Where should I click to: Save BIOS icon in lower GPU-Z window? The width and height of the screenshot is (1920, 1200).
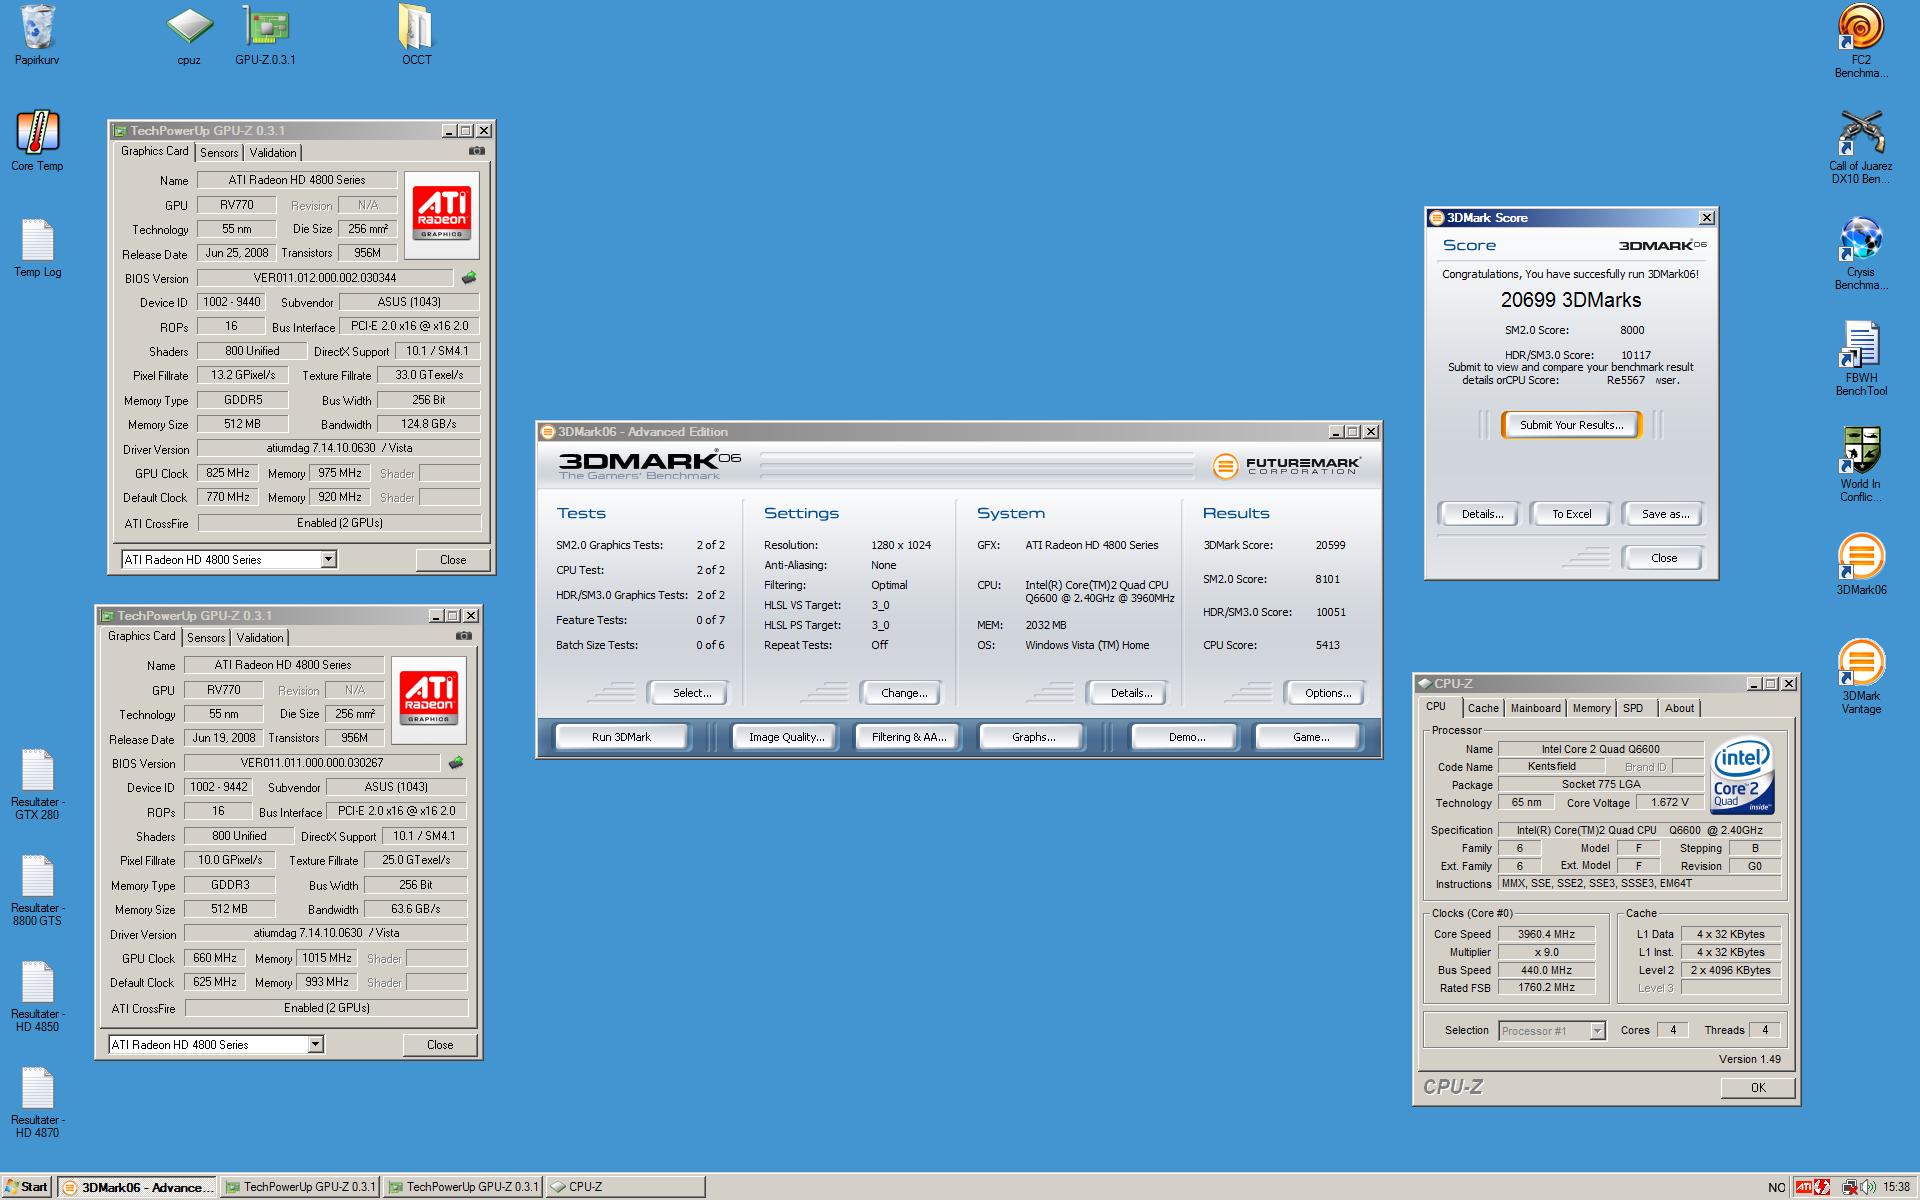(455, 763)
